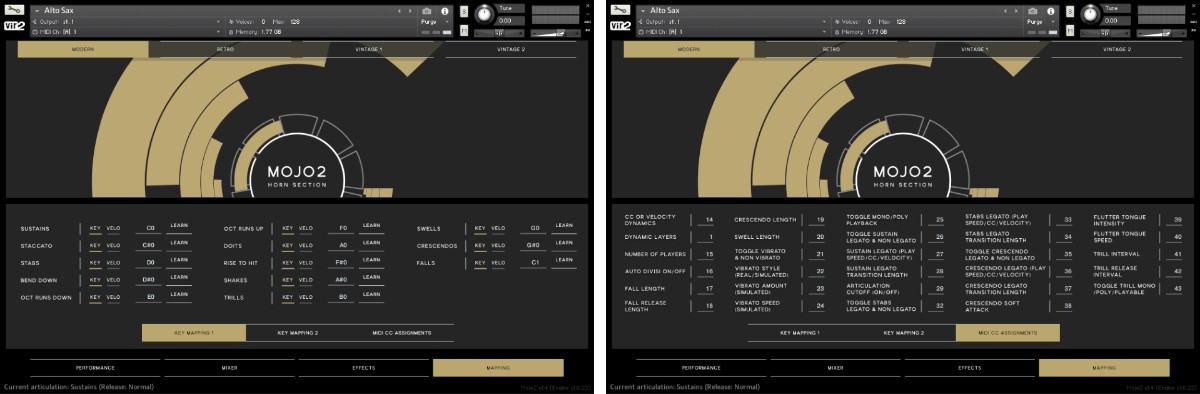The height and width of the screenshot is (394, 1200).
Task: Click LEARN for the Swells articulation
Action: 564,226
